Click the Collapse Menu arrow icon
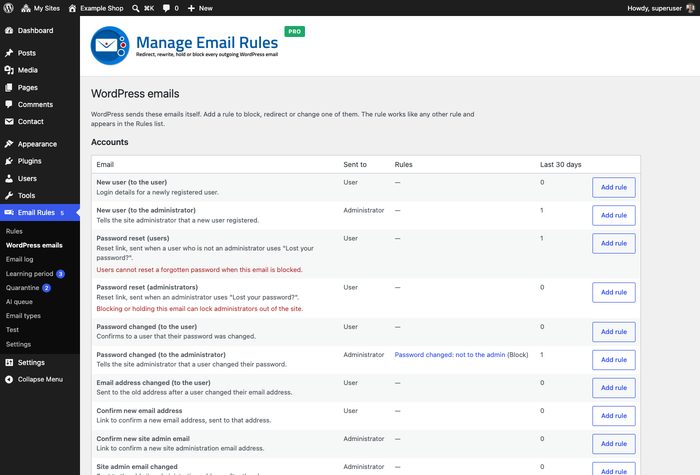This screenshot has width=700, height=475. tap(9, 379)
